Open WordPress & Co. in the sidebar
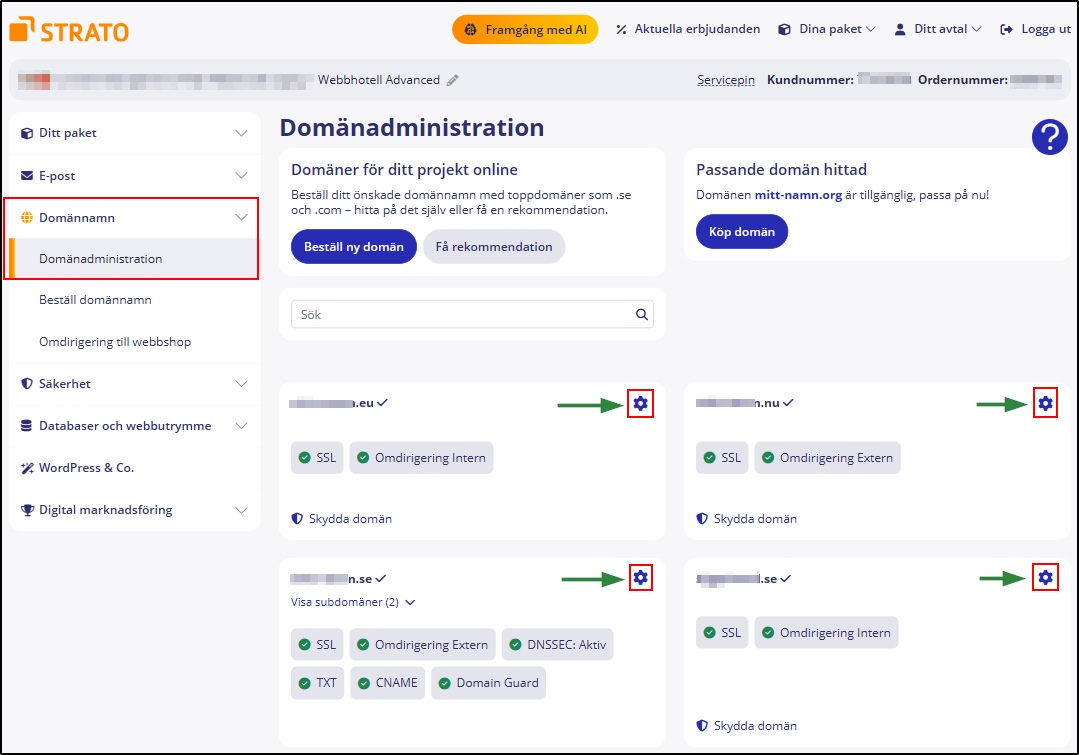 (x=86, y=468)
